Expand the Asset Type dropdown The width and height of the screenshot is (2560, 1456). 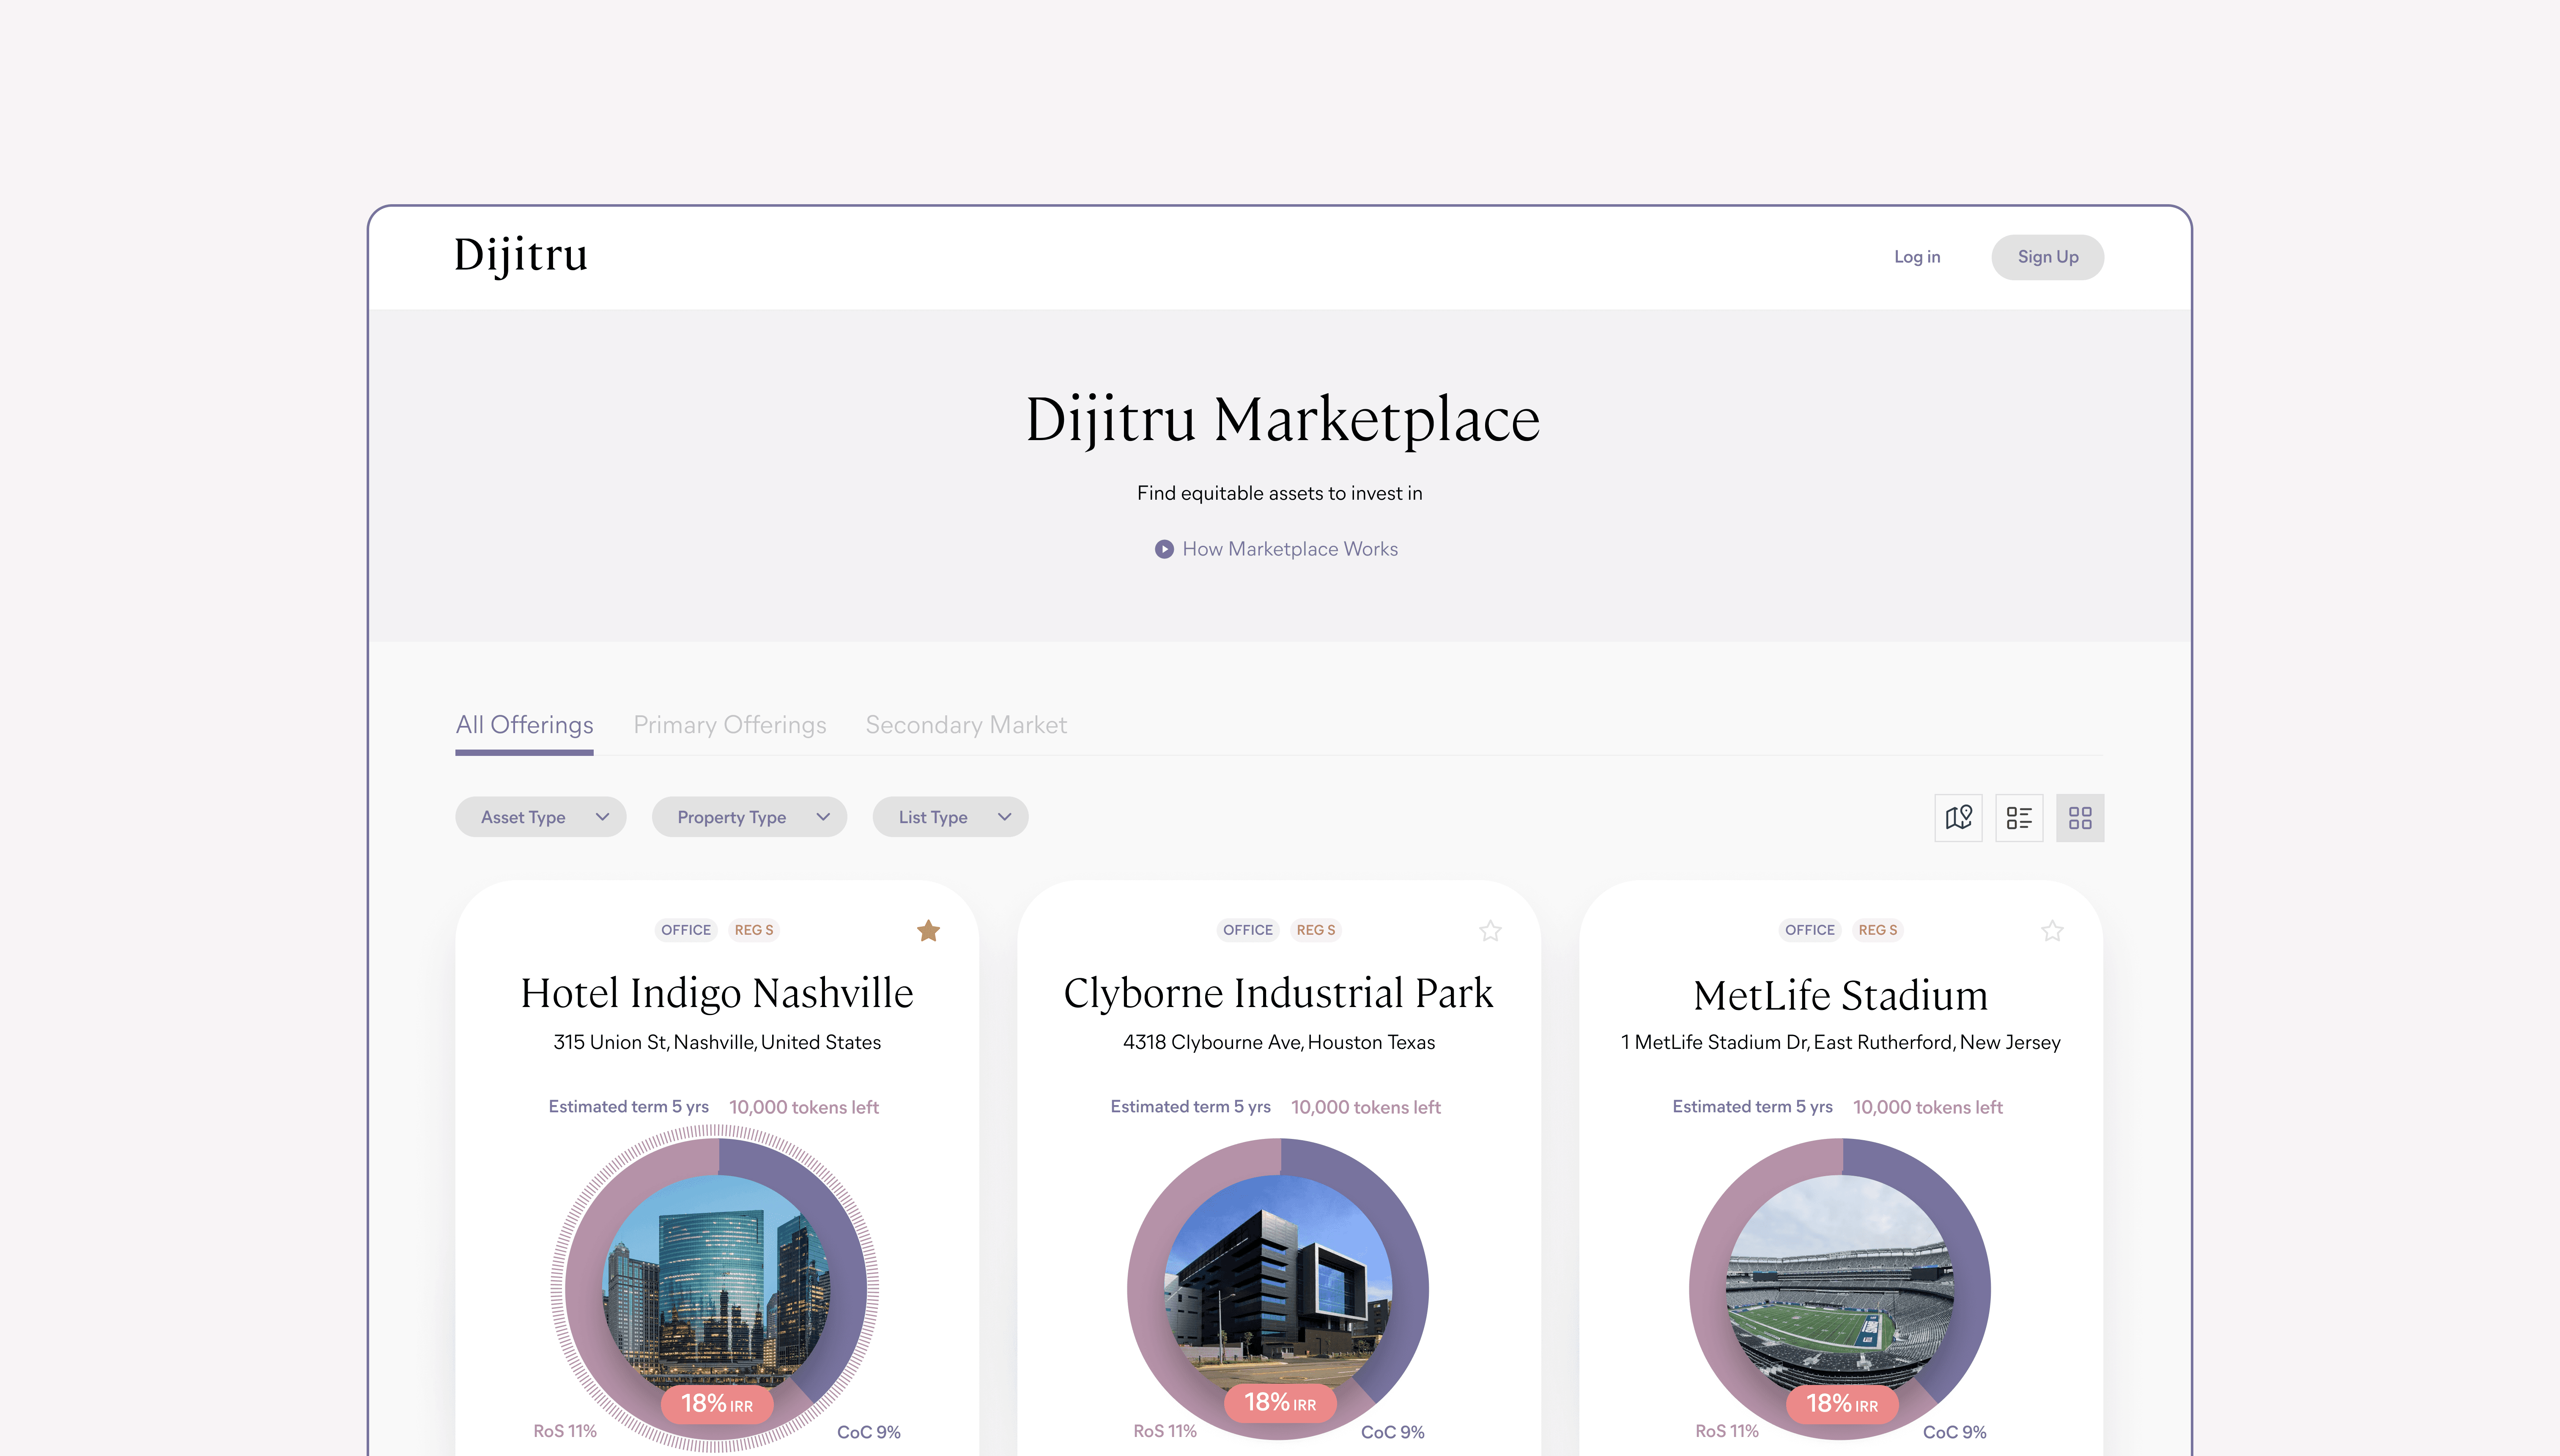[x=541, y=817]
